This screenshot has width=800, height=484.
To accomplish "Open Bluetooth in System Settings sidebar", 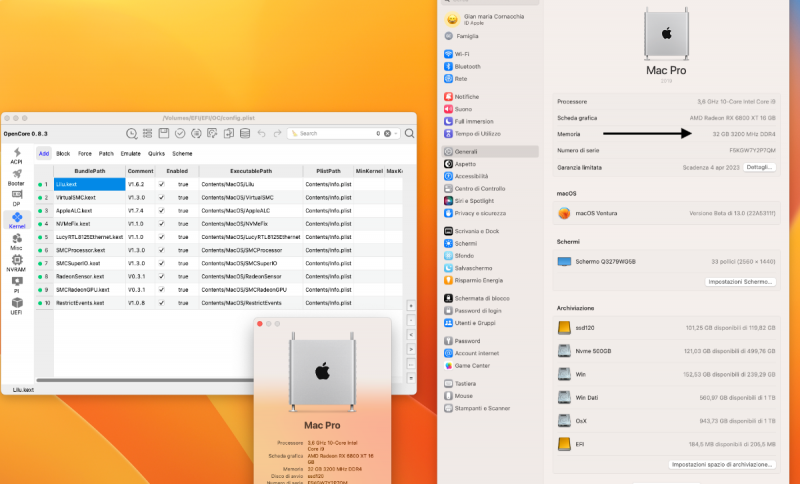I will click(462, 66).
